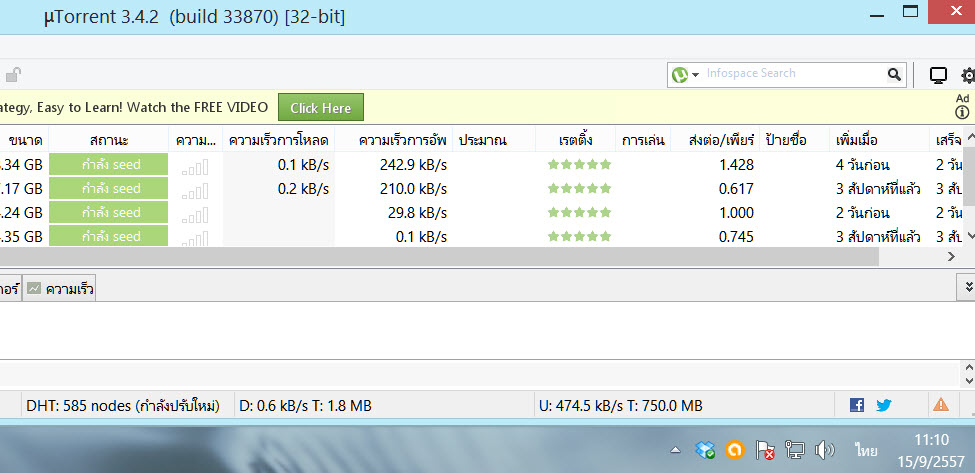975x473 pixels.
Task: Click the lower pane scroll down arrow
Action: click(968, 380)
